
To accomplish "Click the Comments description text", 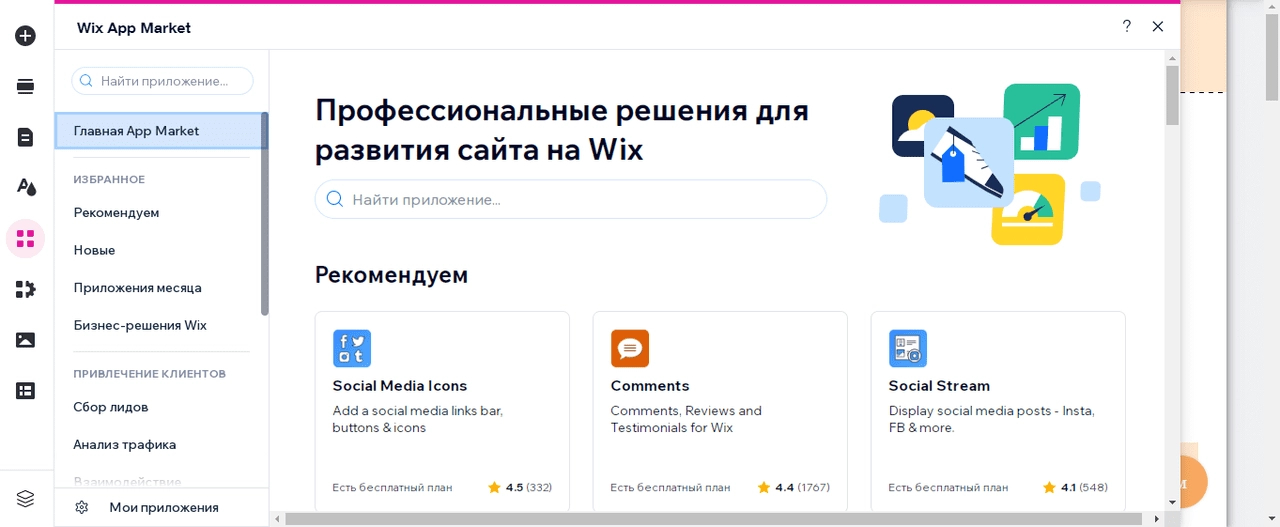I will tap(686, 419).
